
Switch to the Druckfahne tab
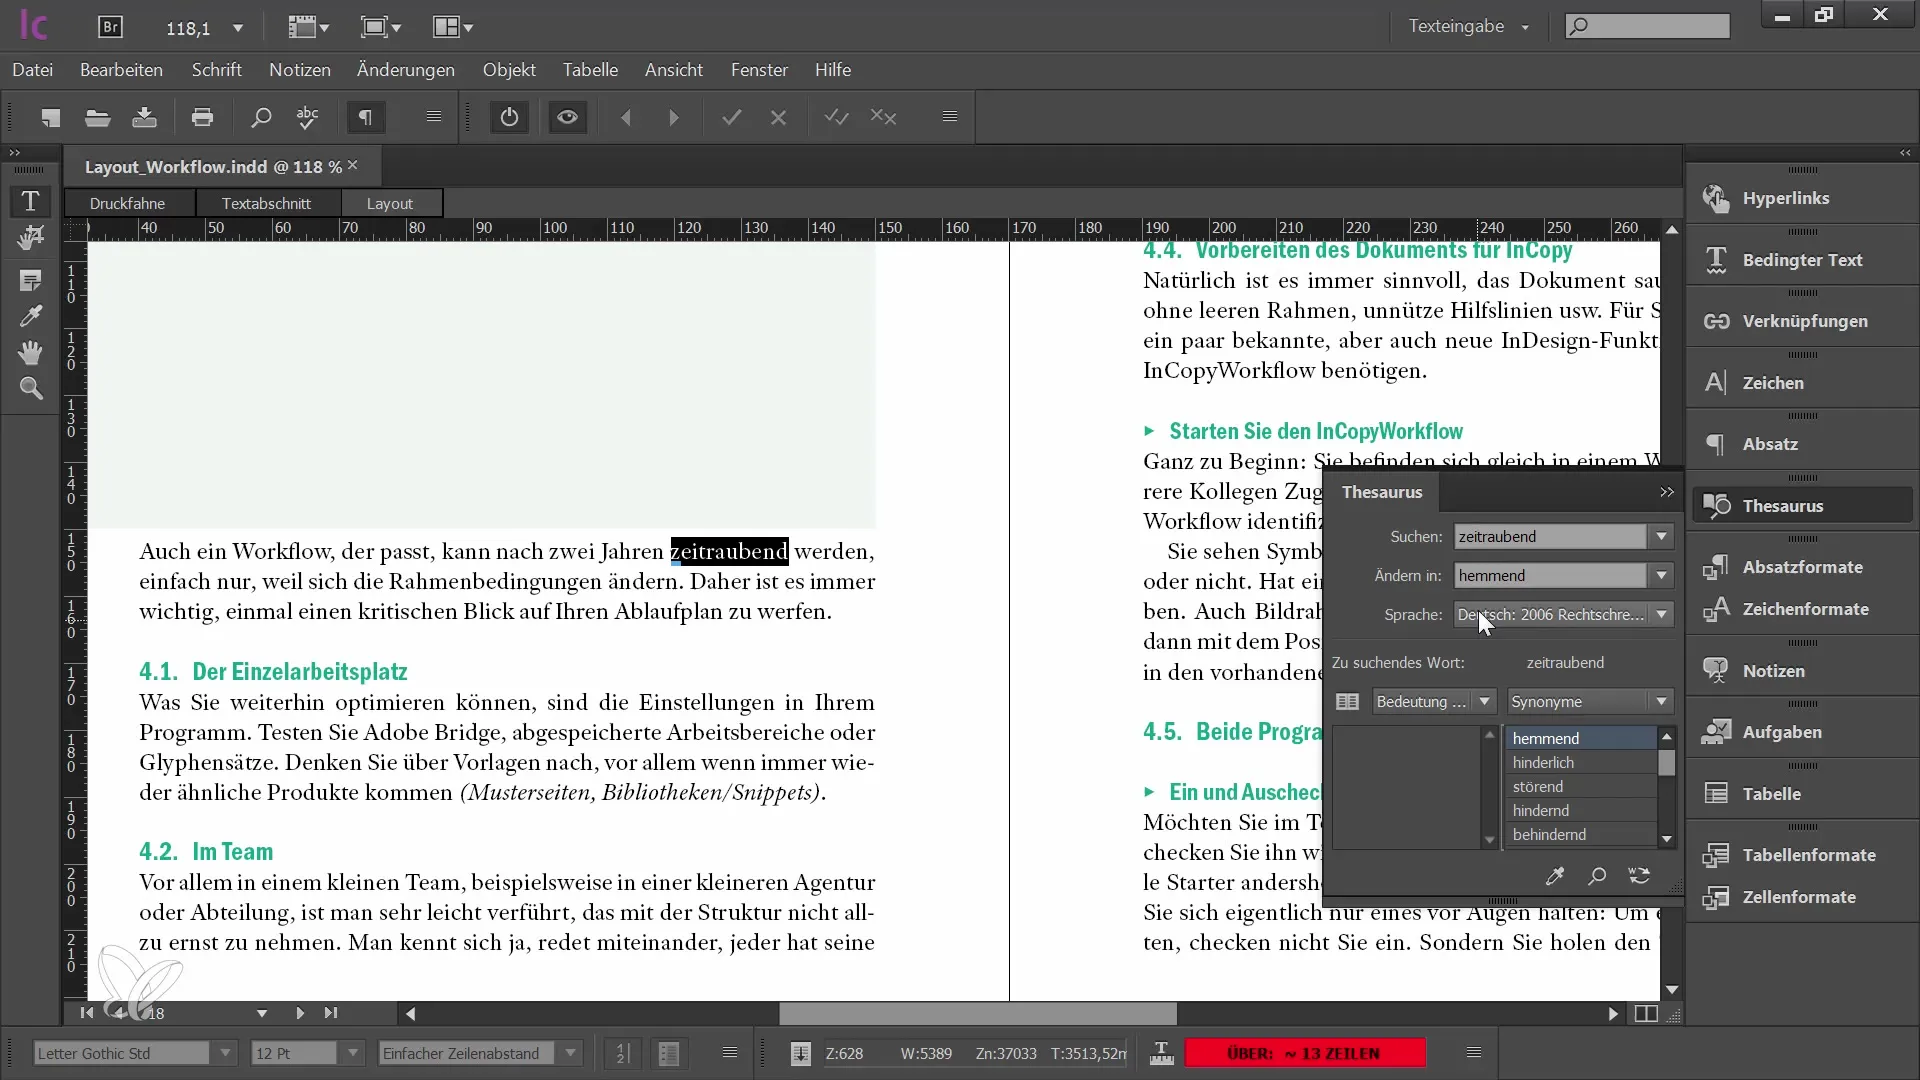point(127,202)
